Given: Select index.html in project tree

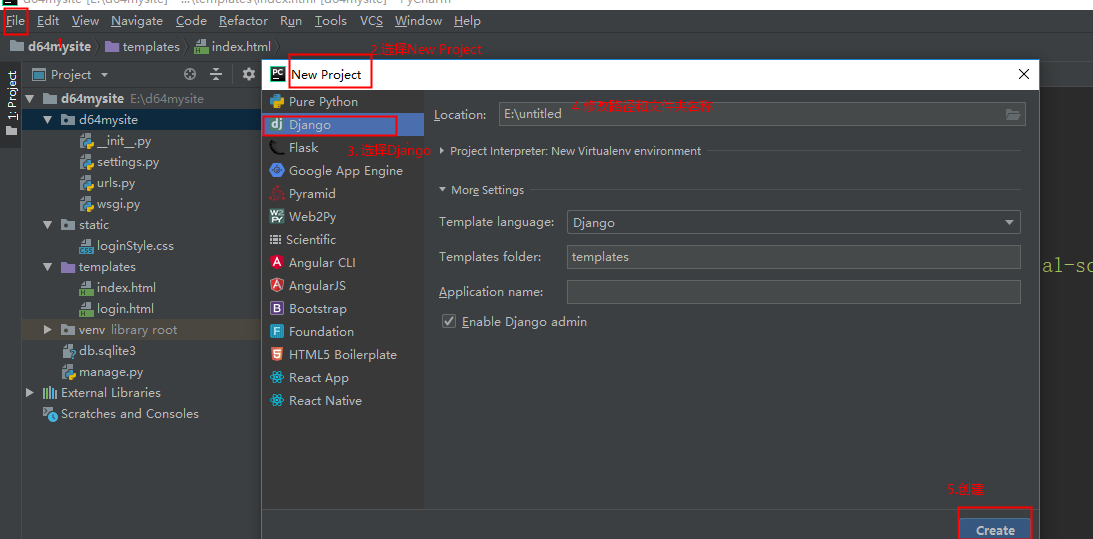Looking at the screenshot, I should 118,288.
